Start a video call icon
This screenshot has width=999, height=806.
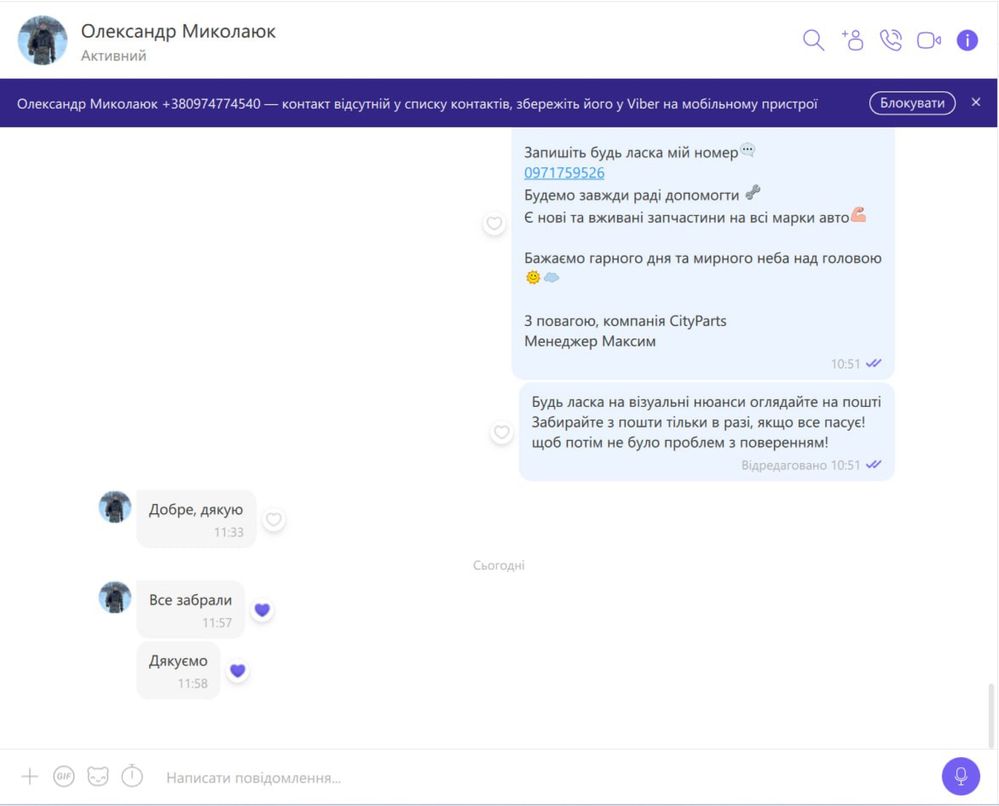coord(929,41)
